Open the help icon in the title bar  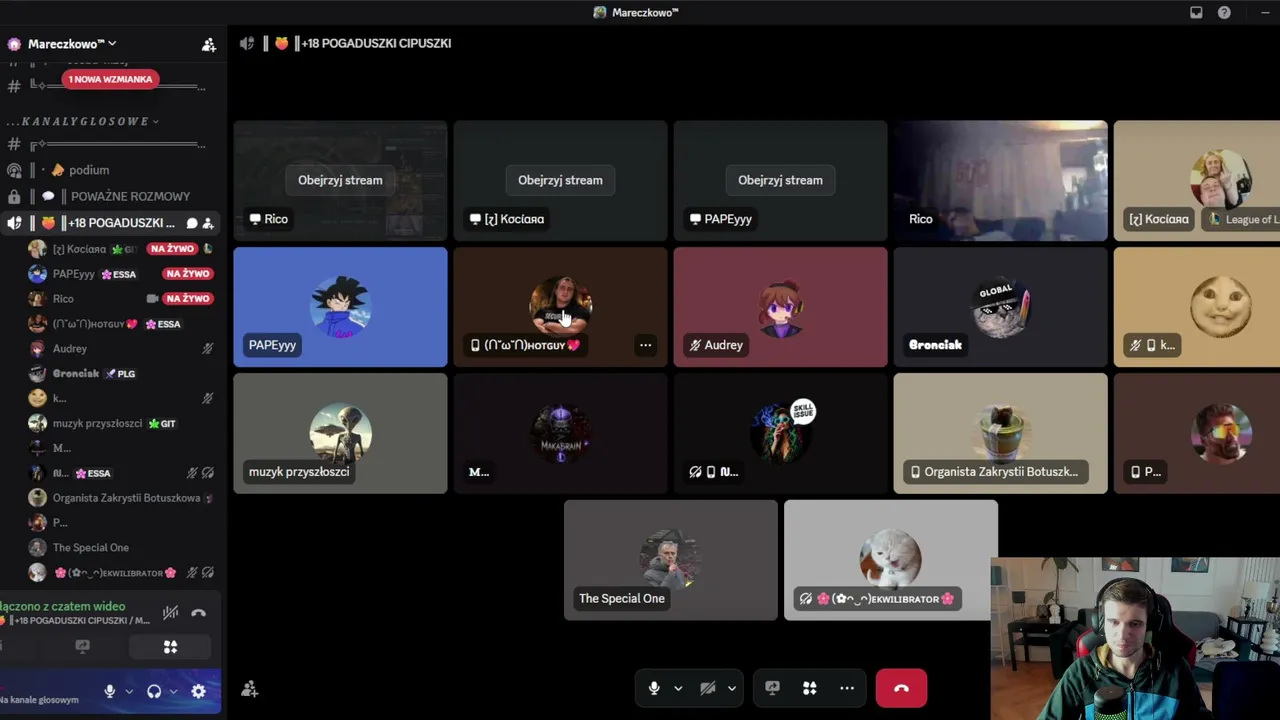pyautogui.click(x=1224, y=12)
